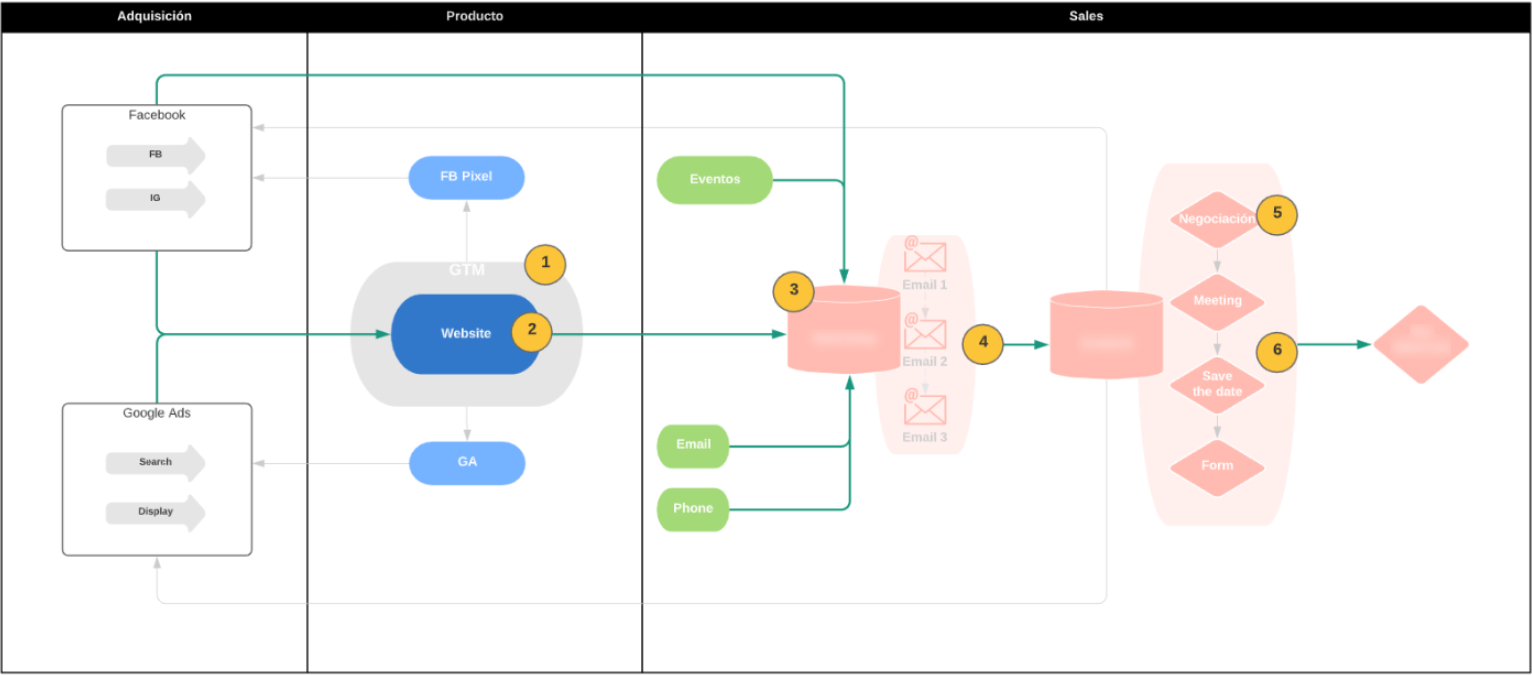Select the Email 3 envelope icon
This screenshot has width=1532, height=675.
click(x=925, y=409)
